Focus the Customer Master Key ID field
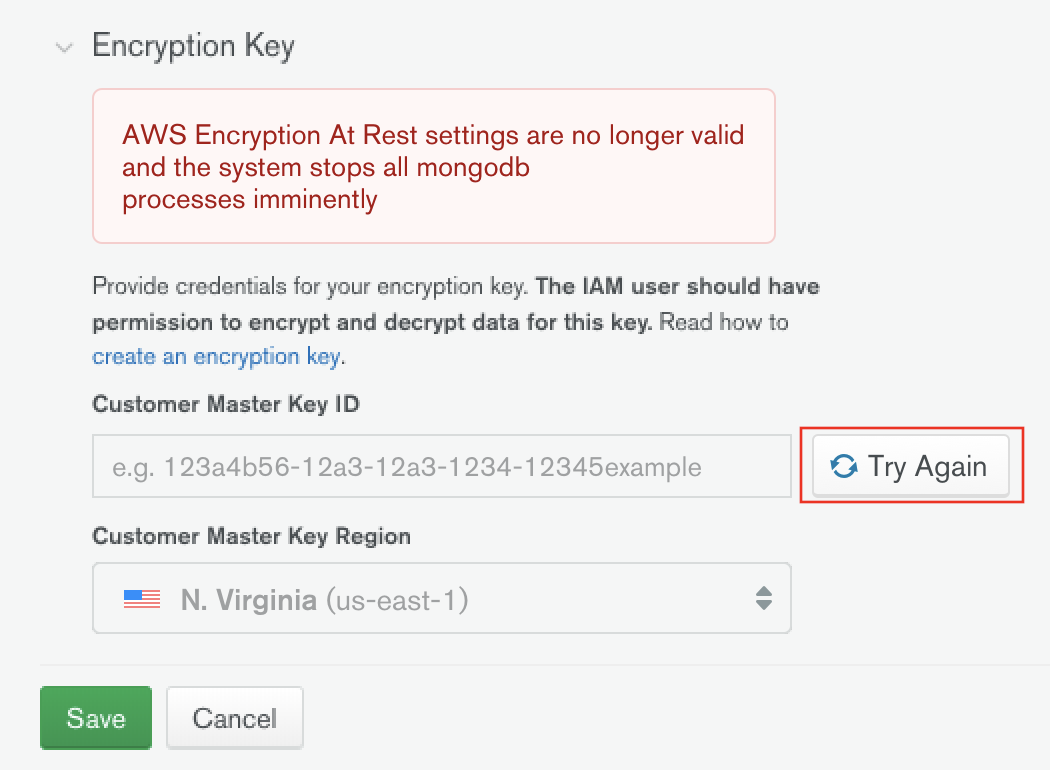 point(440,466)
